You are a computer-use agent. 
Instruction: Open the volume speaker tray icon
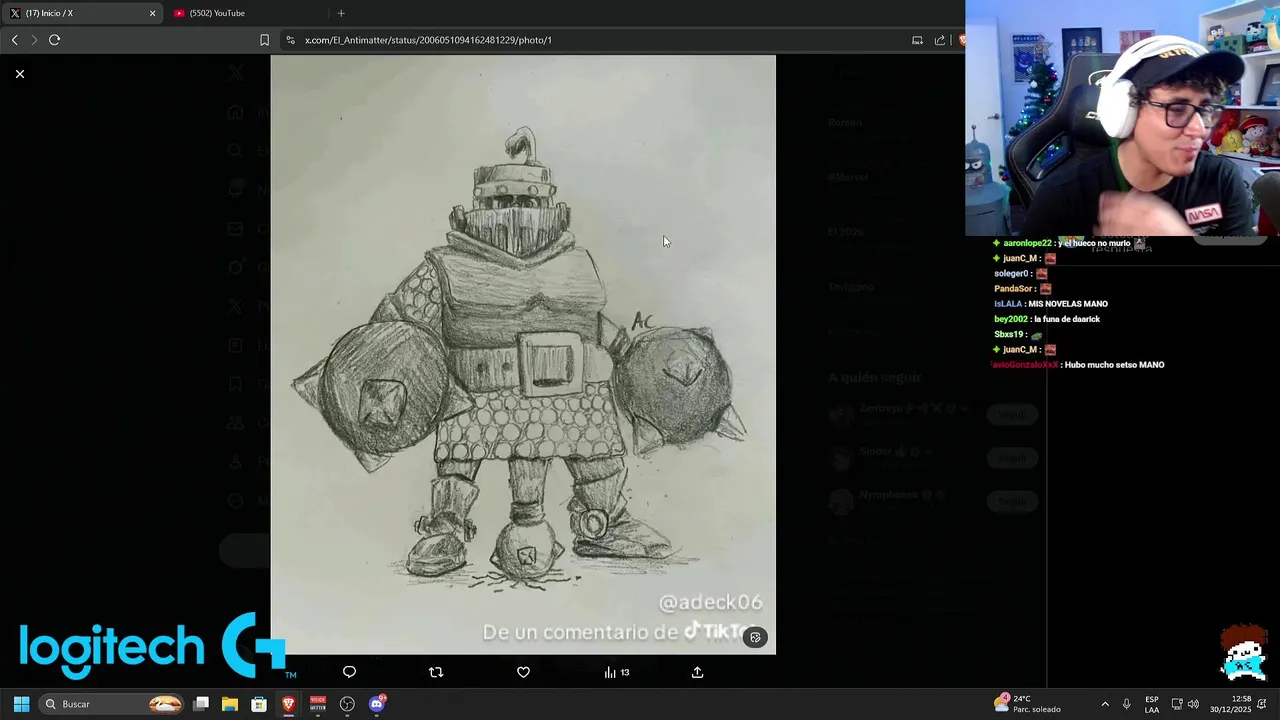[1193, 704]
